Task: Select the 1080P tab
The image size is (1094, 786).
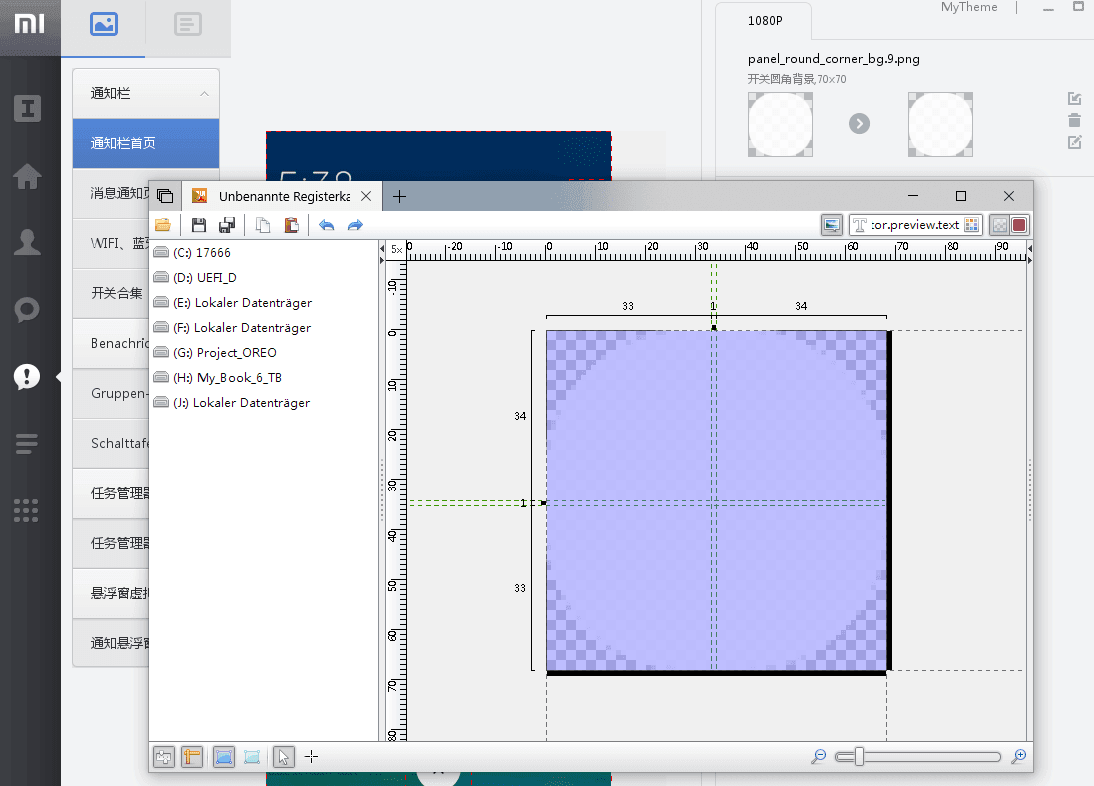Action: pyautogui.click(x=765, y=21)
